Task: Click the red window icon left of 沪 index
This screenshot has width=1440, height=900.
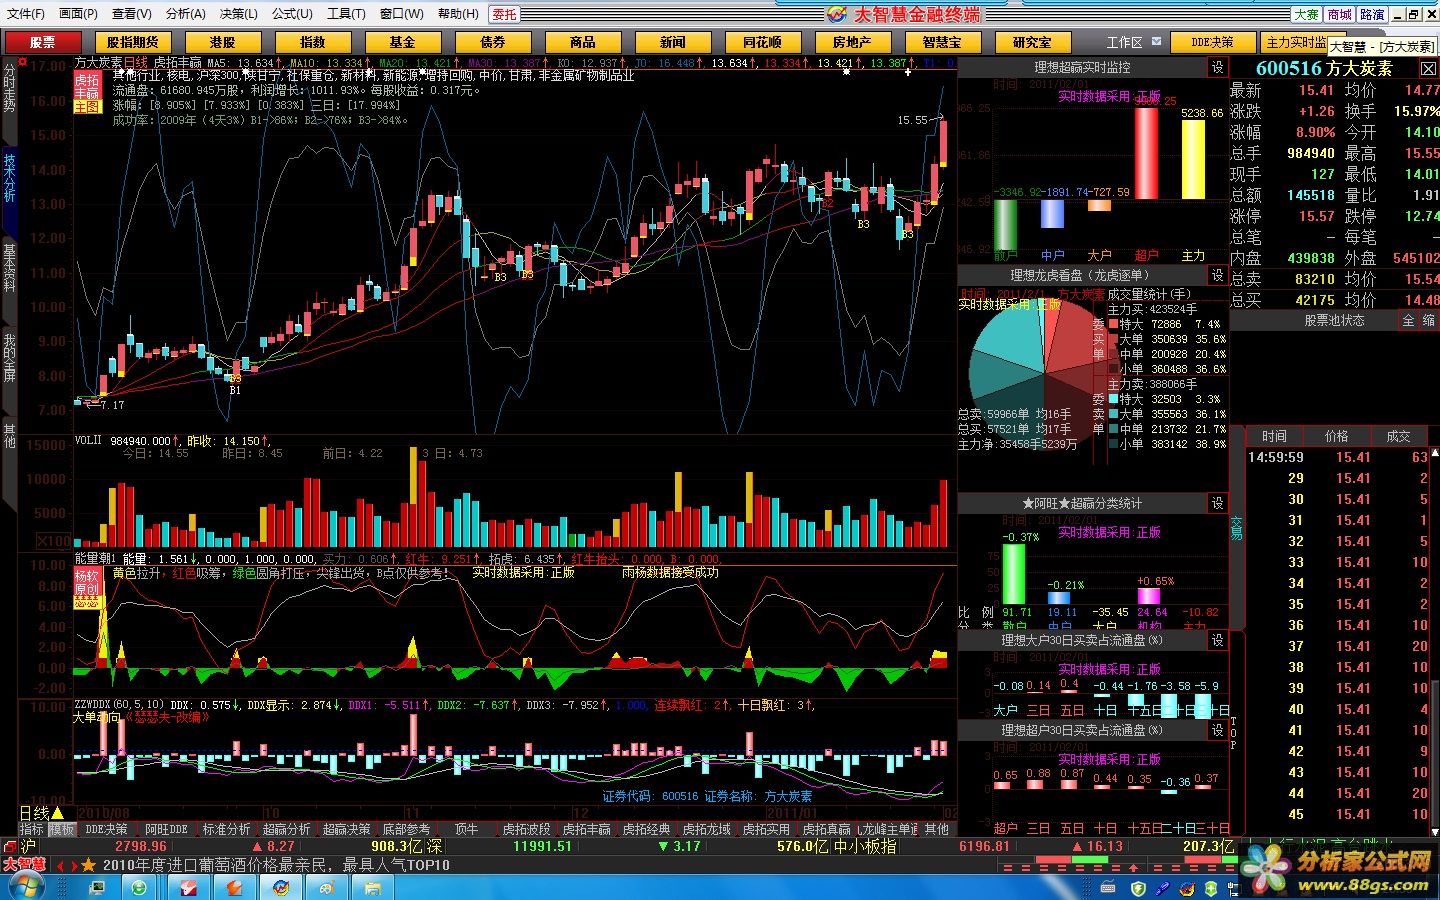Action: (9, 846)
